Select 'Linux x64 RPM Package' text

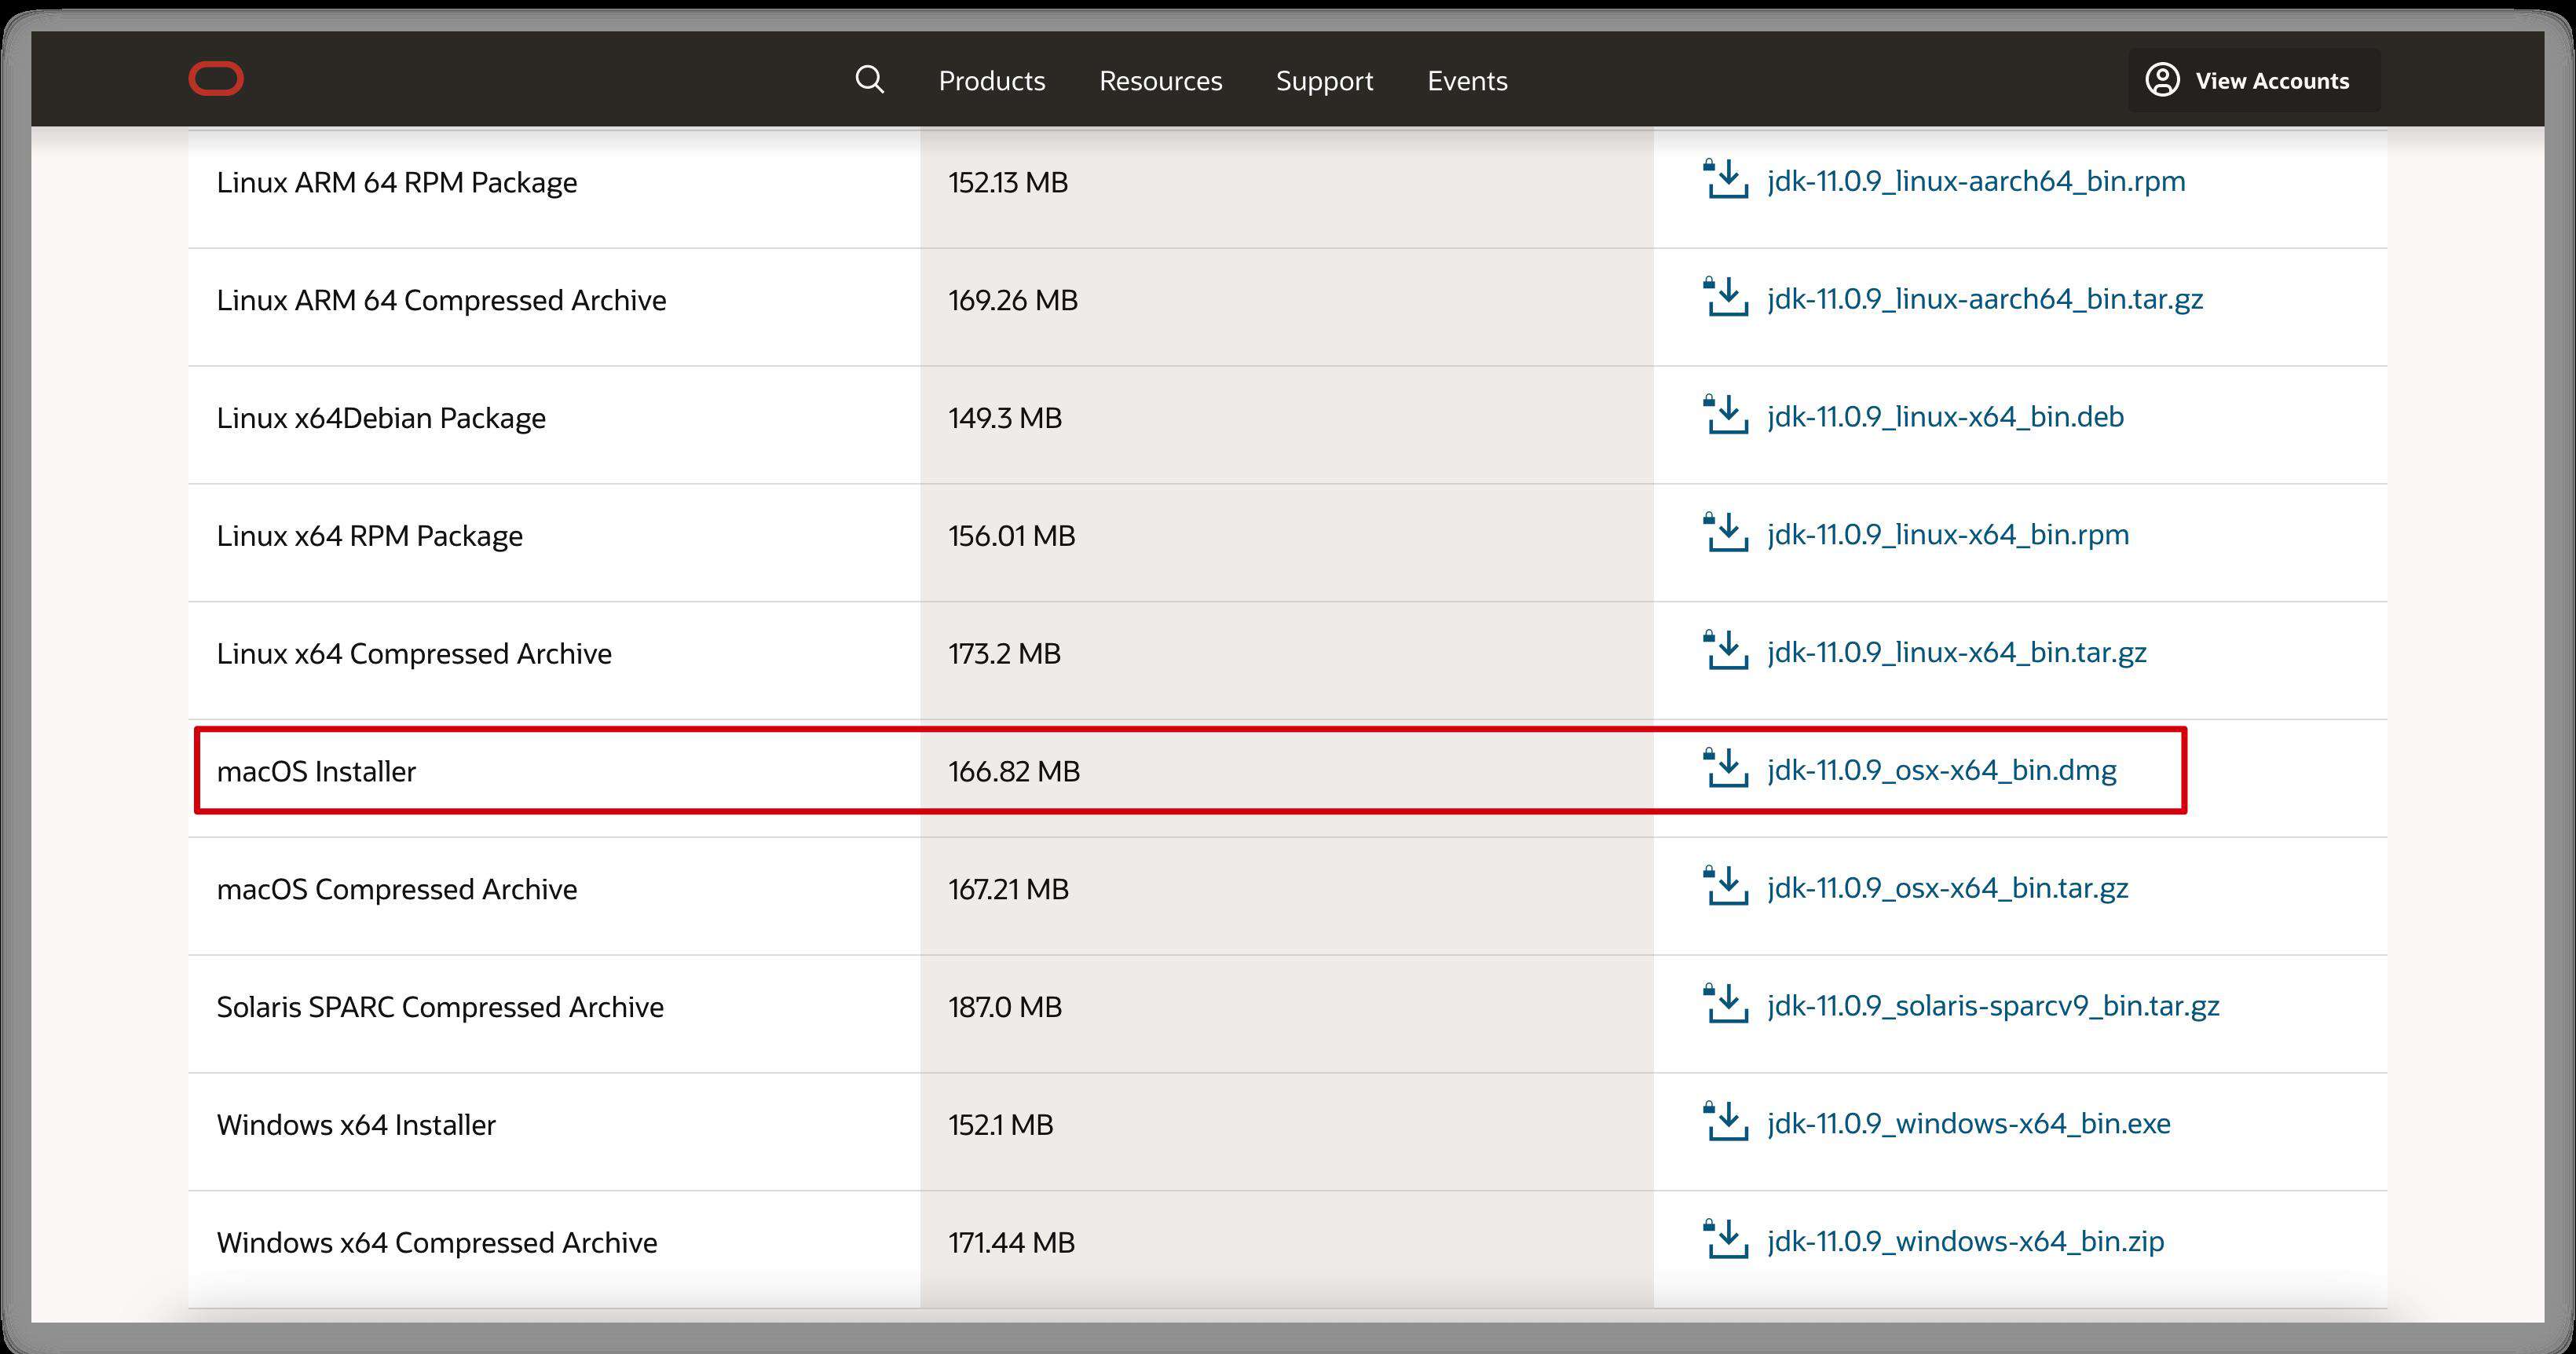point(370,536)
